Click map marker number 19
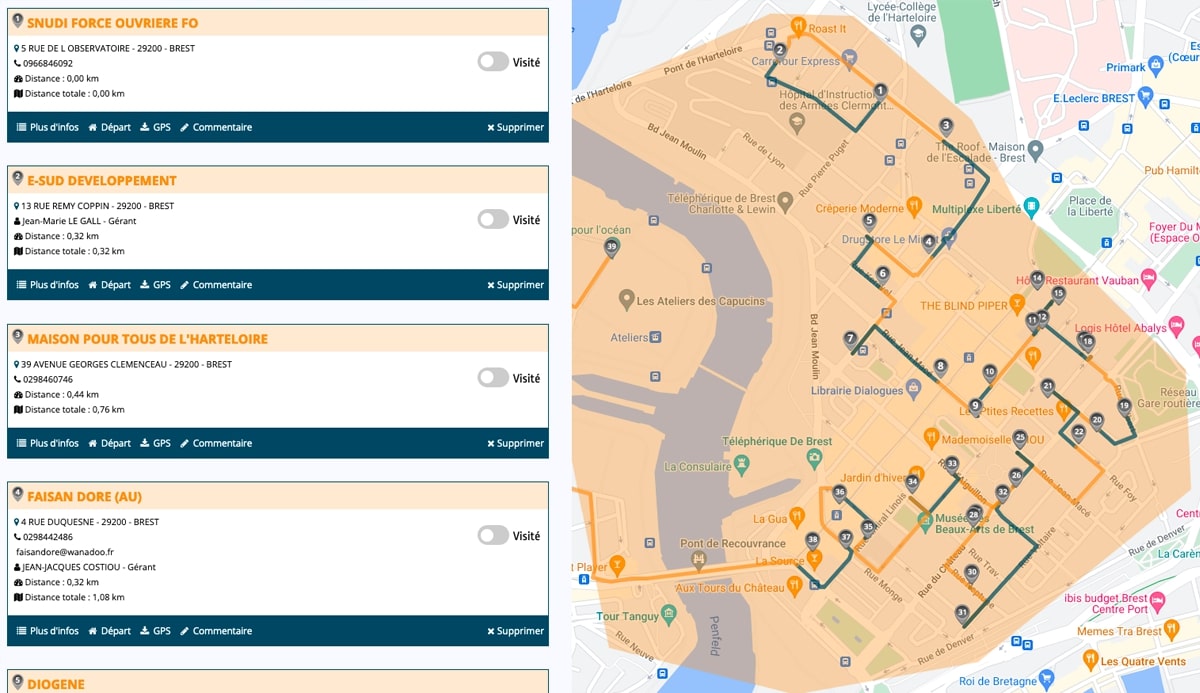This screenshot has height=693, width=1200. click(x=1124, y=408)
